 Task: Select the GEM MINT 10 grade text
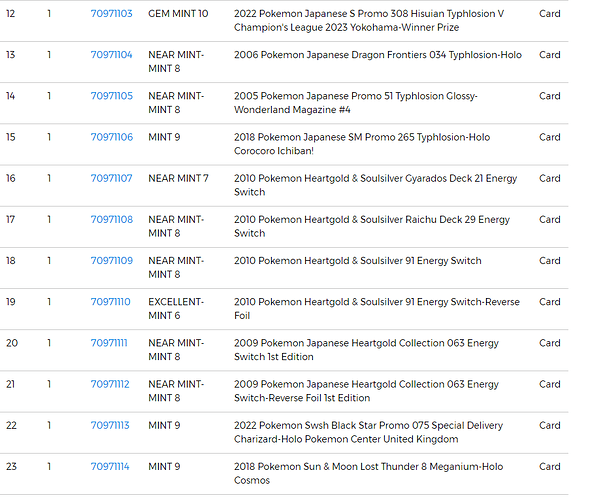pos(178,14)
